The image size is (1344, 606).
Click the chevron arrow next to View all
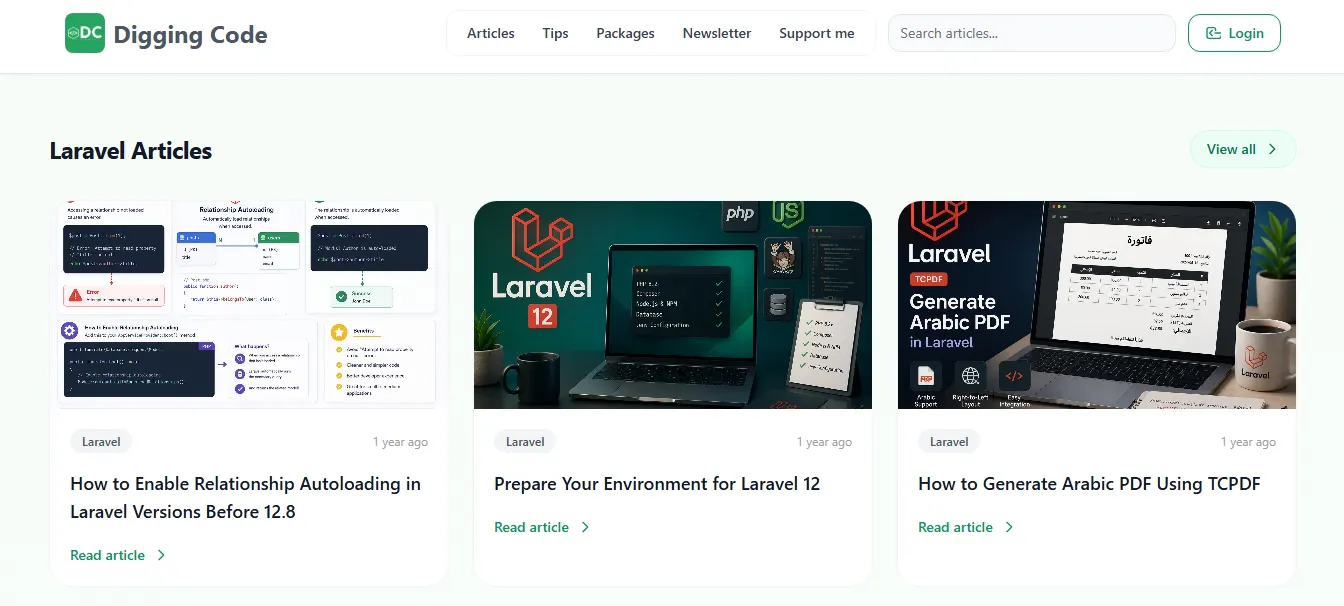click(1272, 149)
